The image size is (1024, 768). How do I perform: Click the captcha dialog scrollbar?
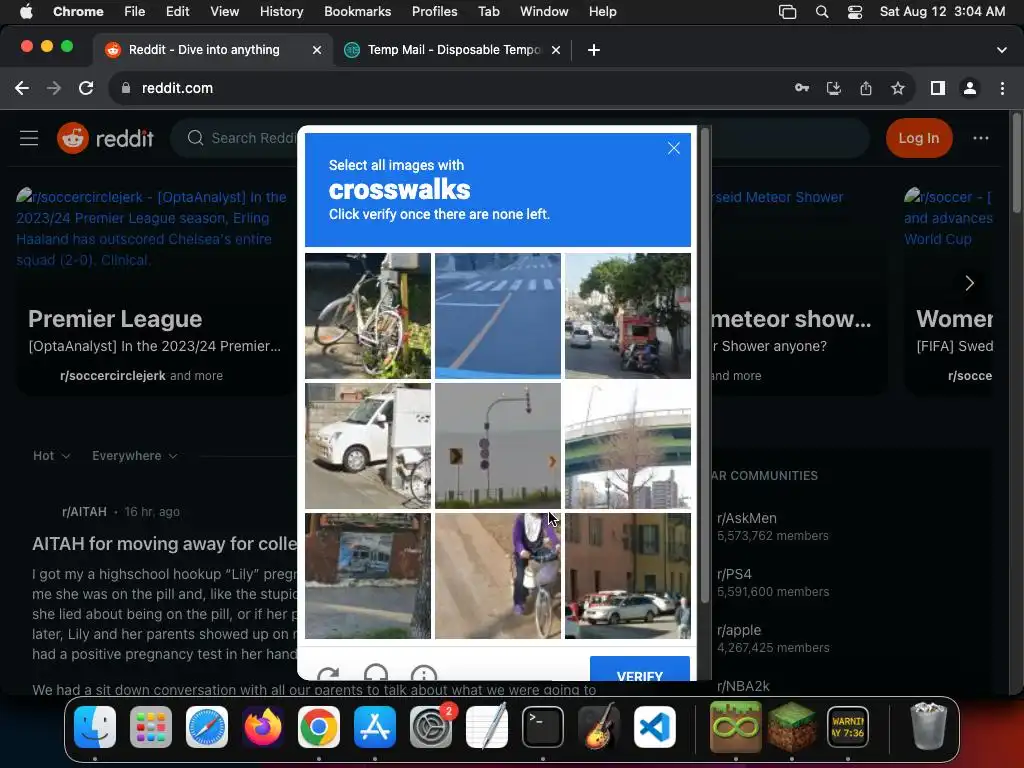(x=705, y=366)
